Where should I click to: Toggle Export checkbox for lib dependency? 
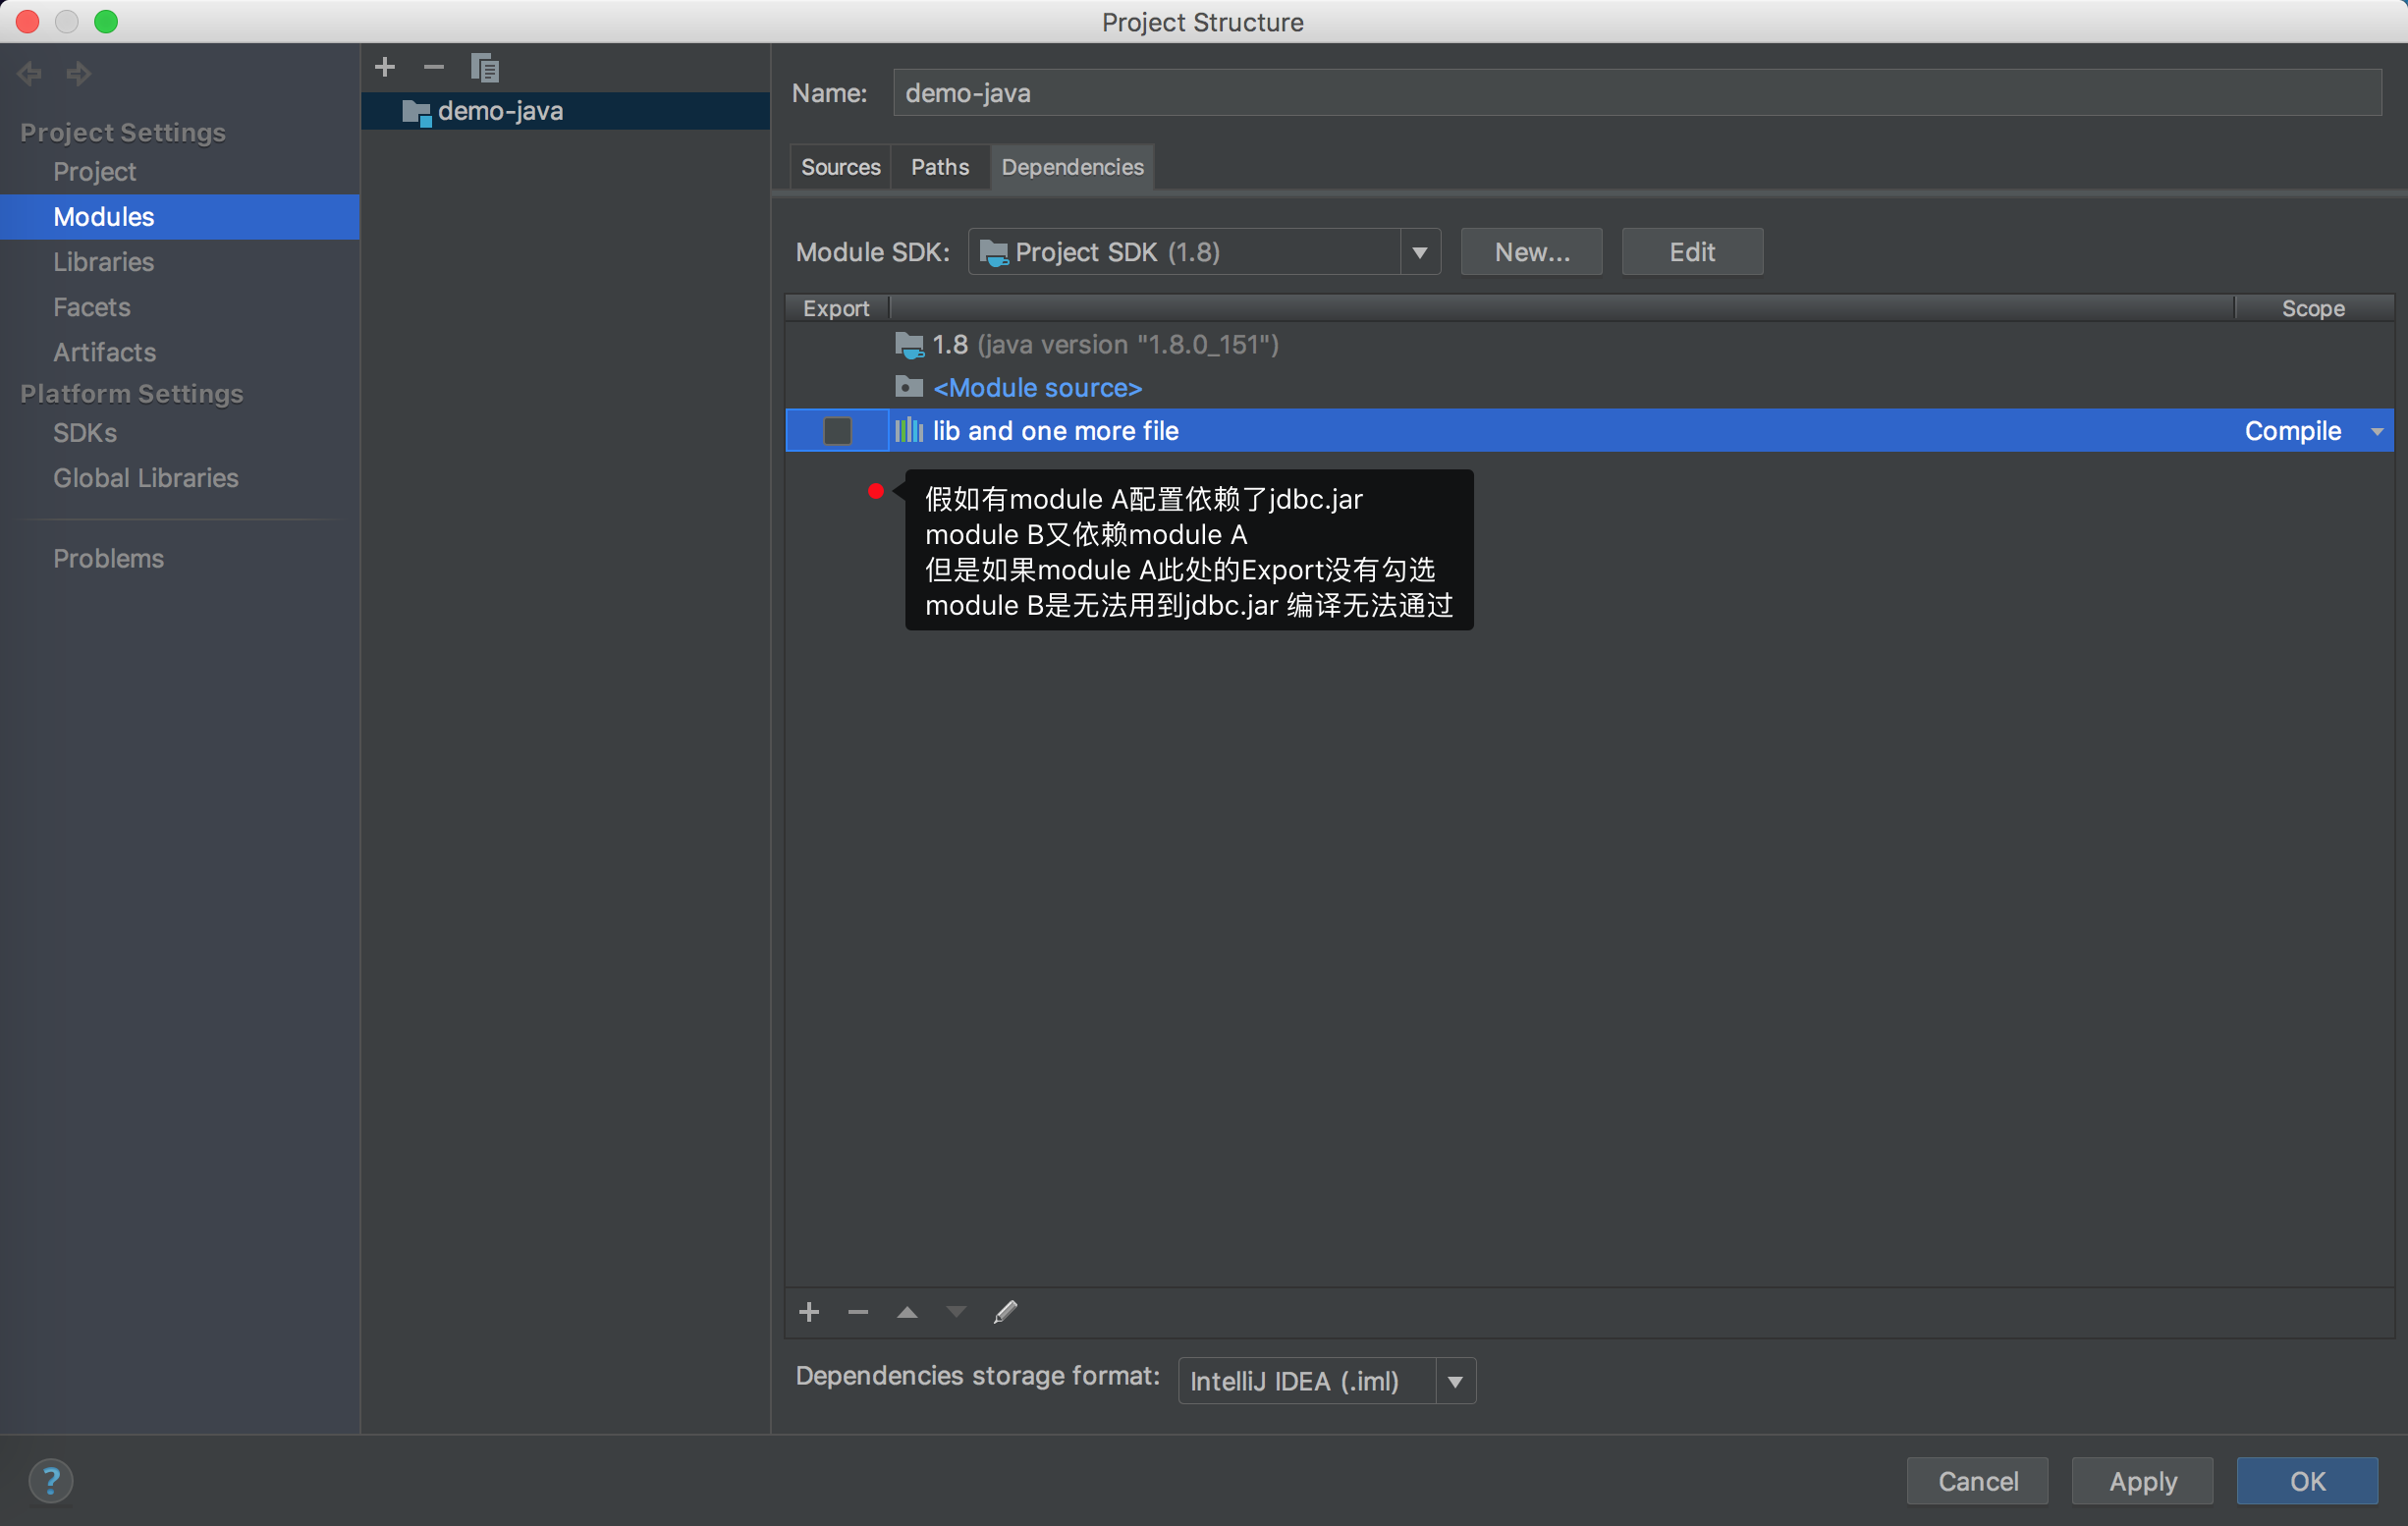coord(837,431)
